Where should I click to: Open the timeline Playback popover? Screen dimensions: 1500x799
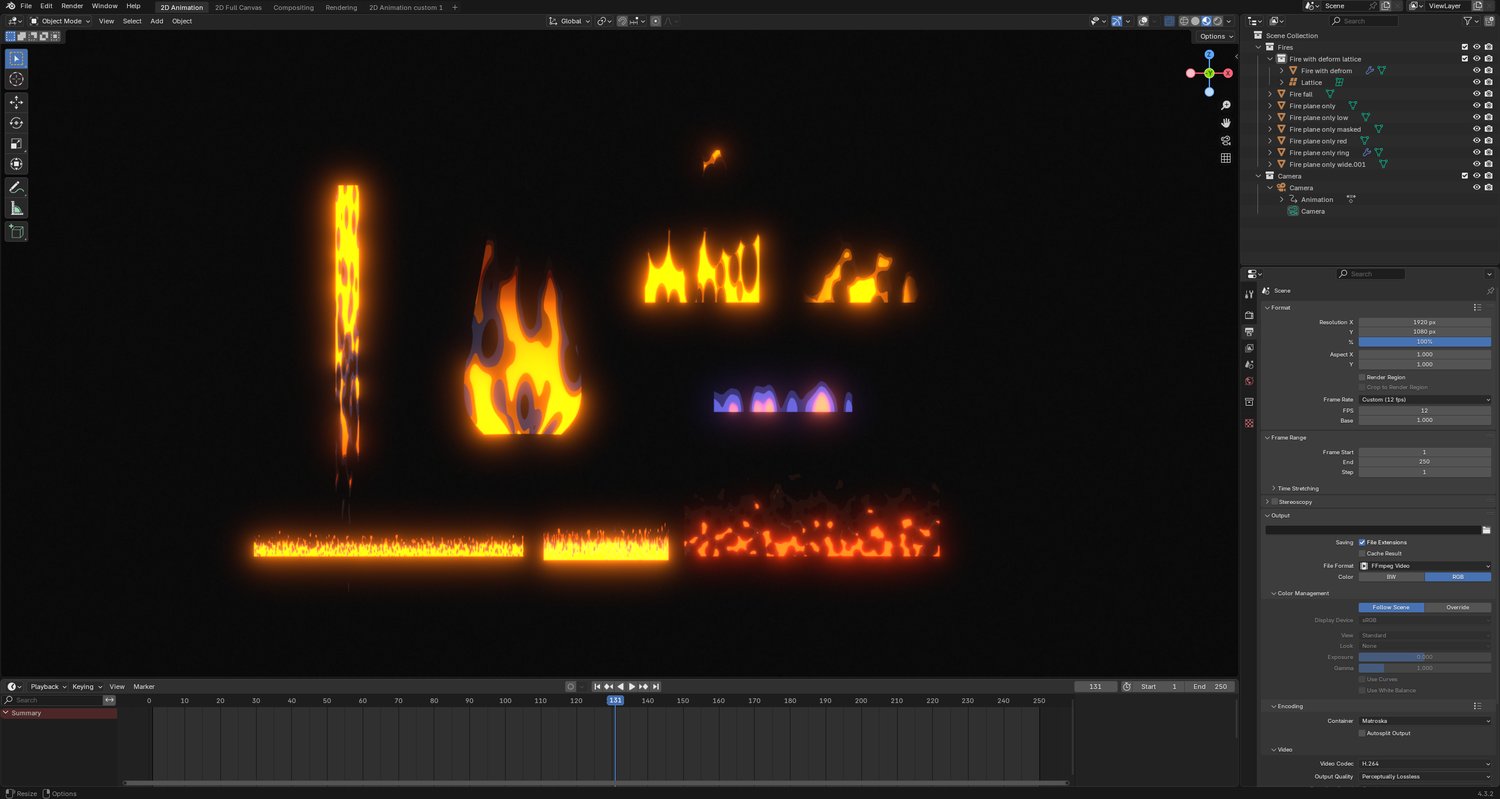47,687
